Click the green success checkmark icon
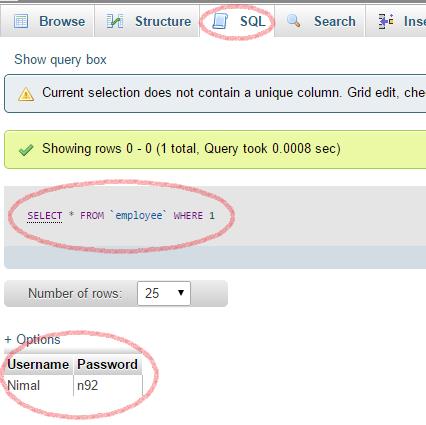Viewport: 426px width, 425px height. pyautogui.click(x=26, y=150)
